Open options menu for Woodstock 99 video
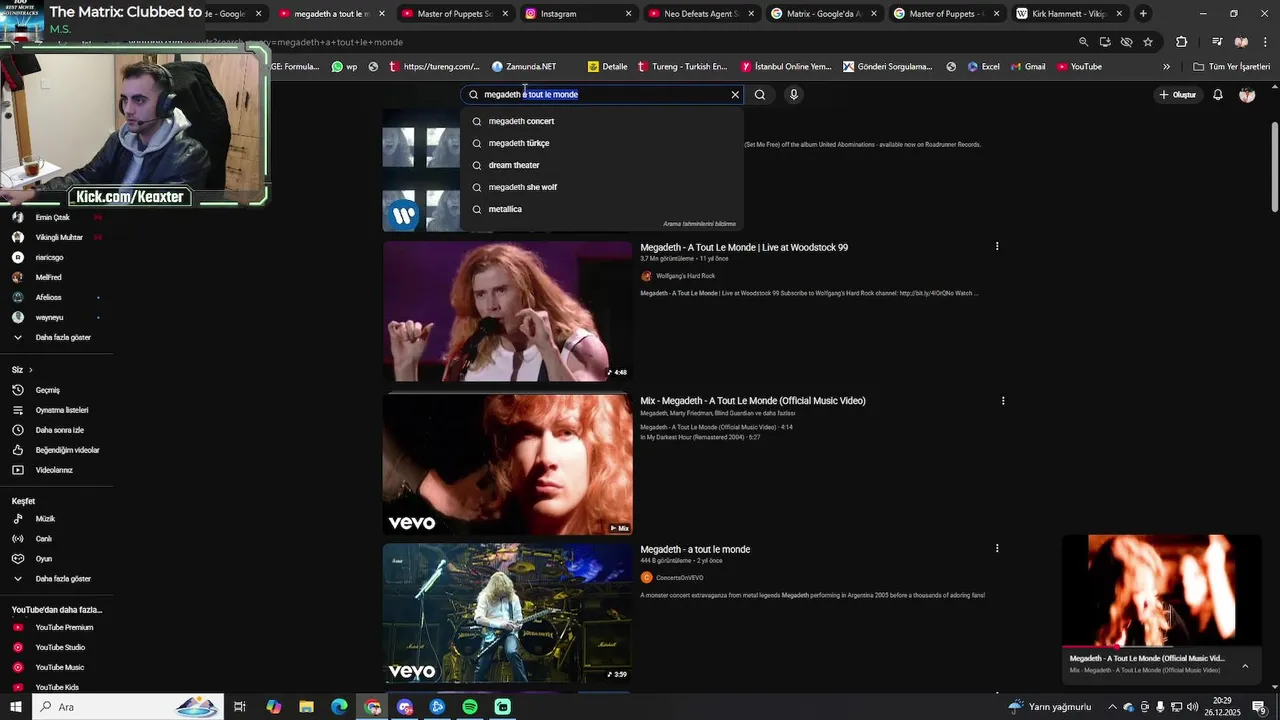Image resolution: width=1280 pixels, height=720 pixels. 996,246
